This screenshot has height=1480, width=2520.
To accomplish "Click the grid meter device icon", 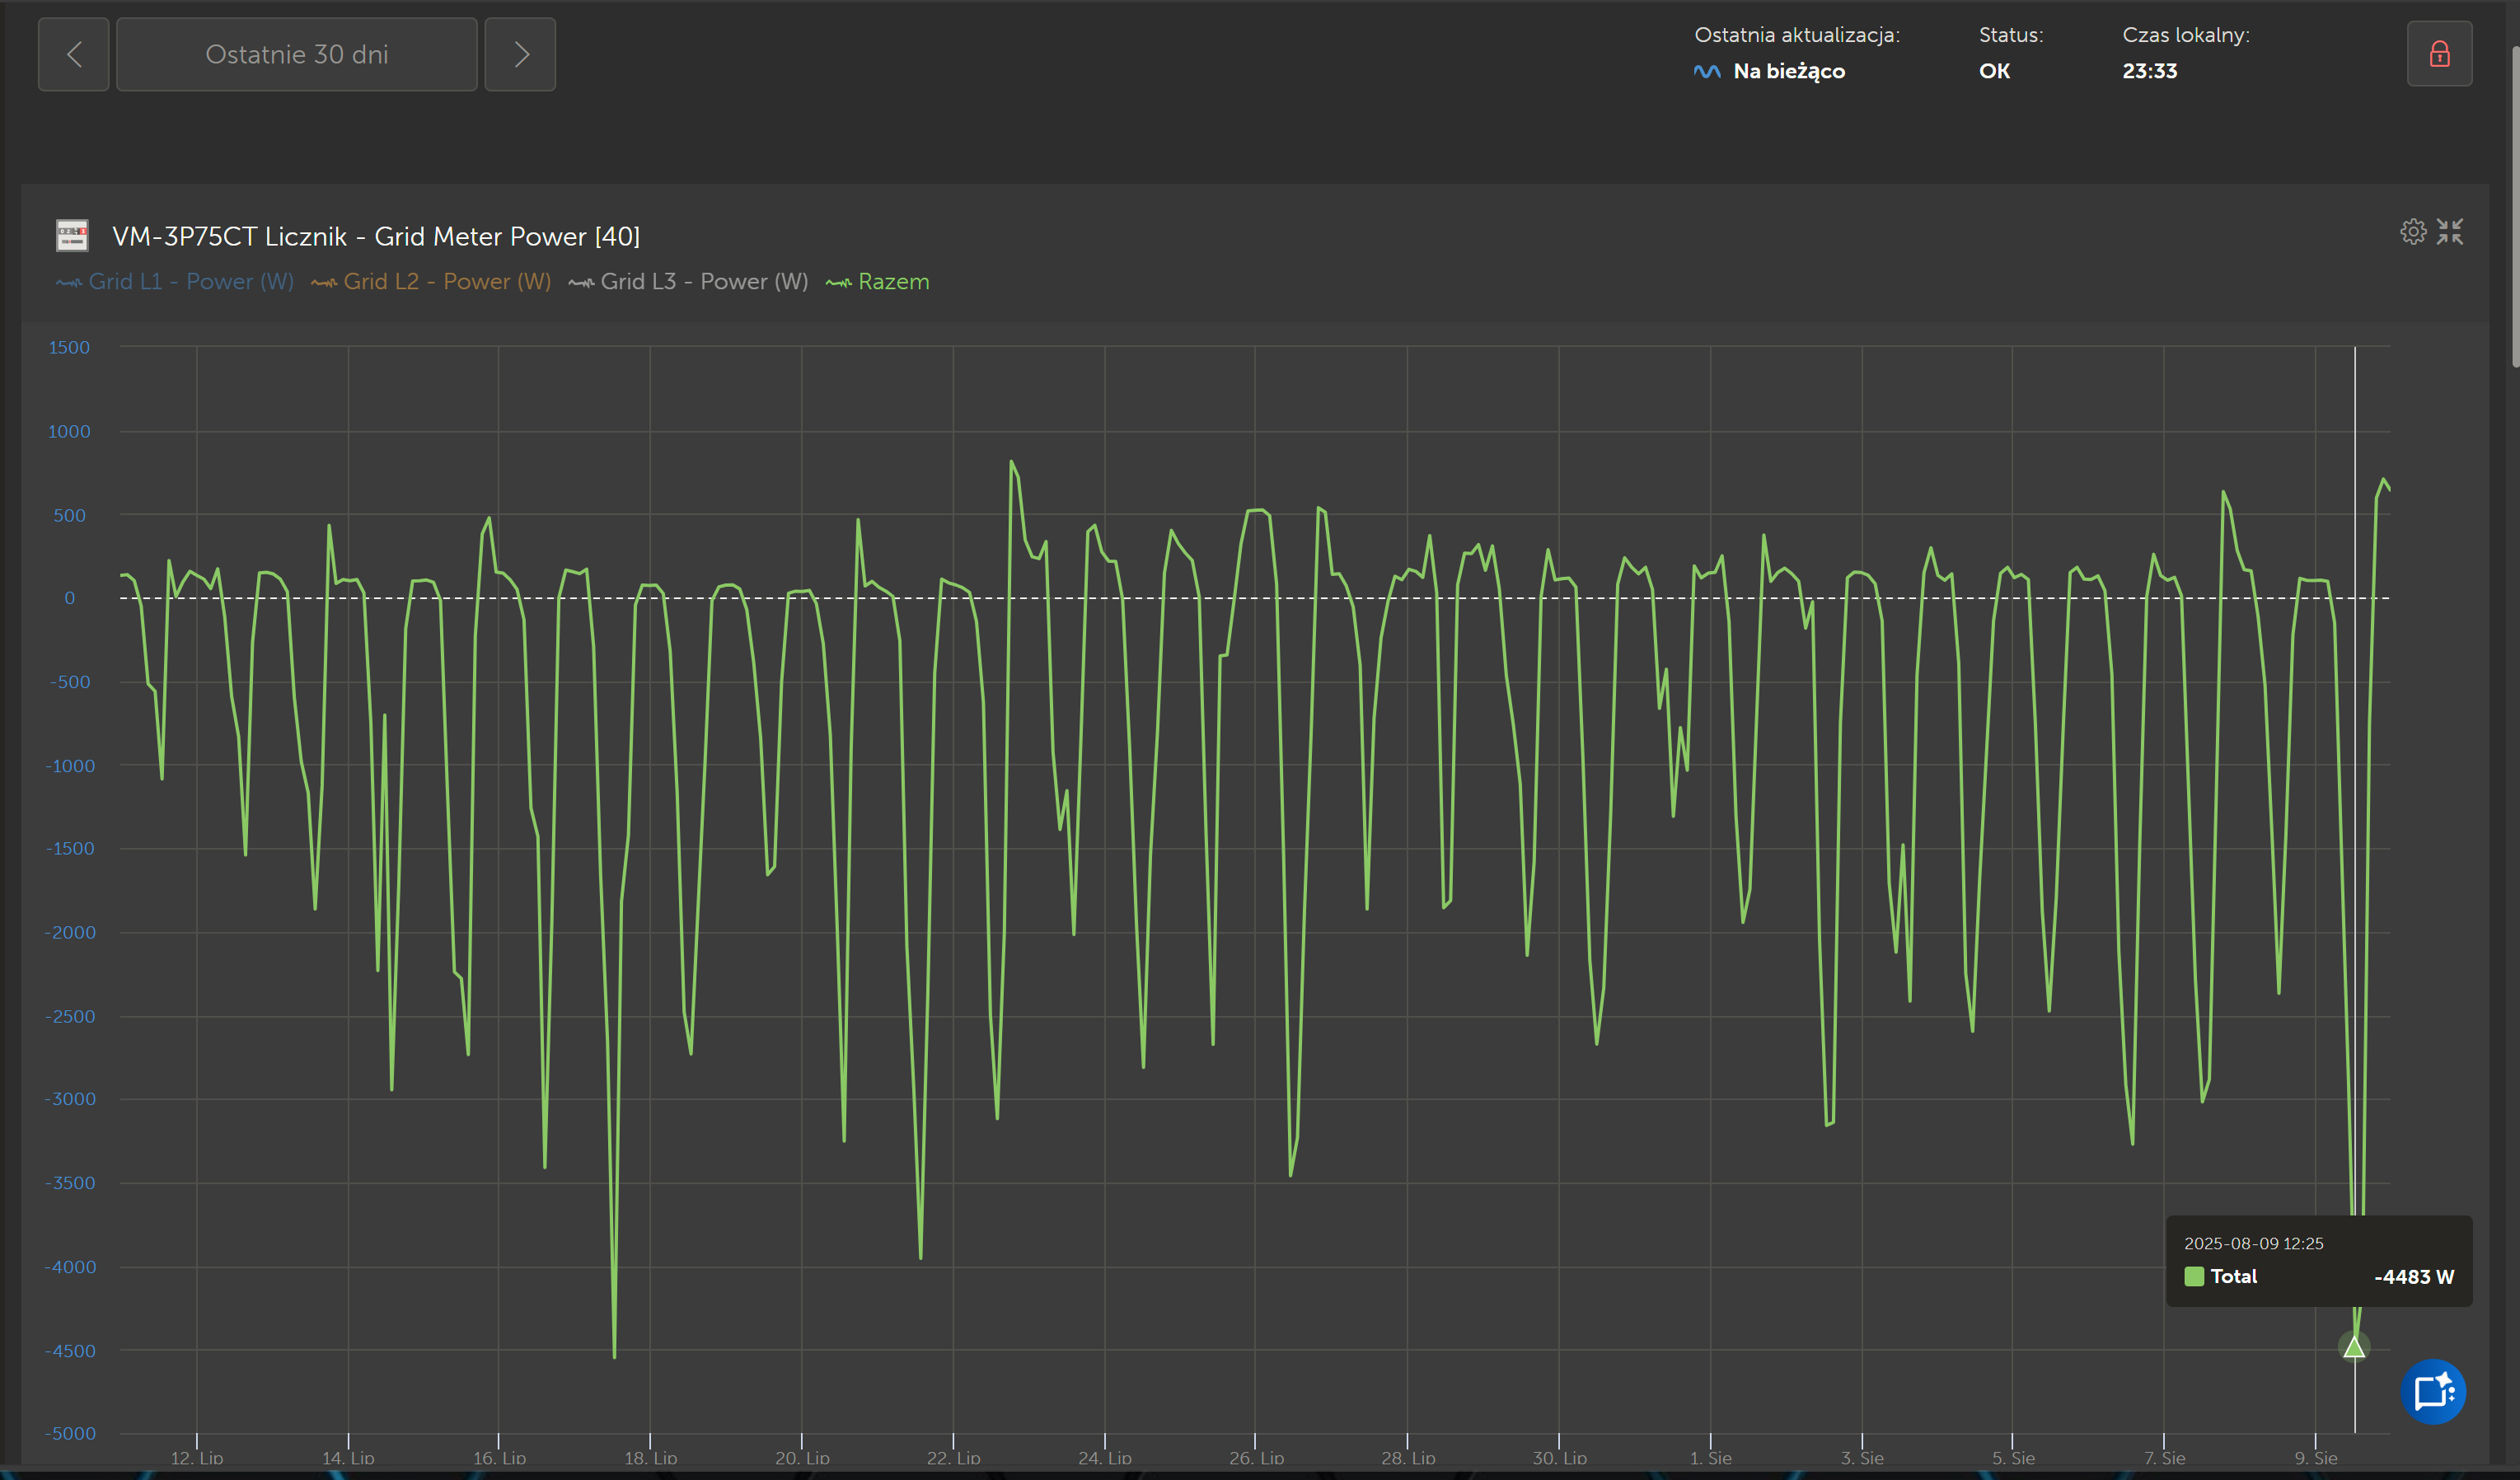I will pos(72,236).
